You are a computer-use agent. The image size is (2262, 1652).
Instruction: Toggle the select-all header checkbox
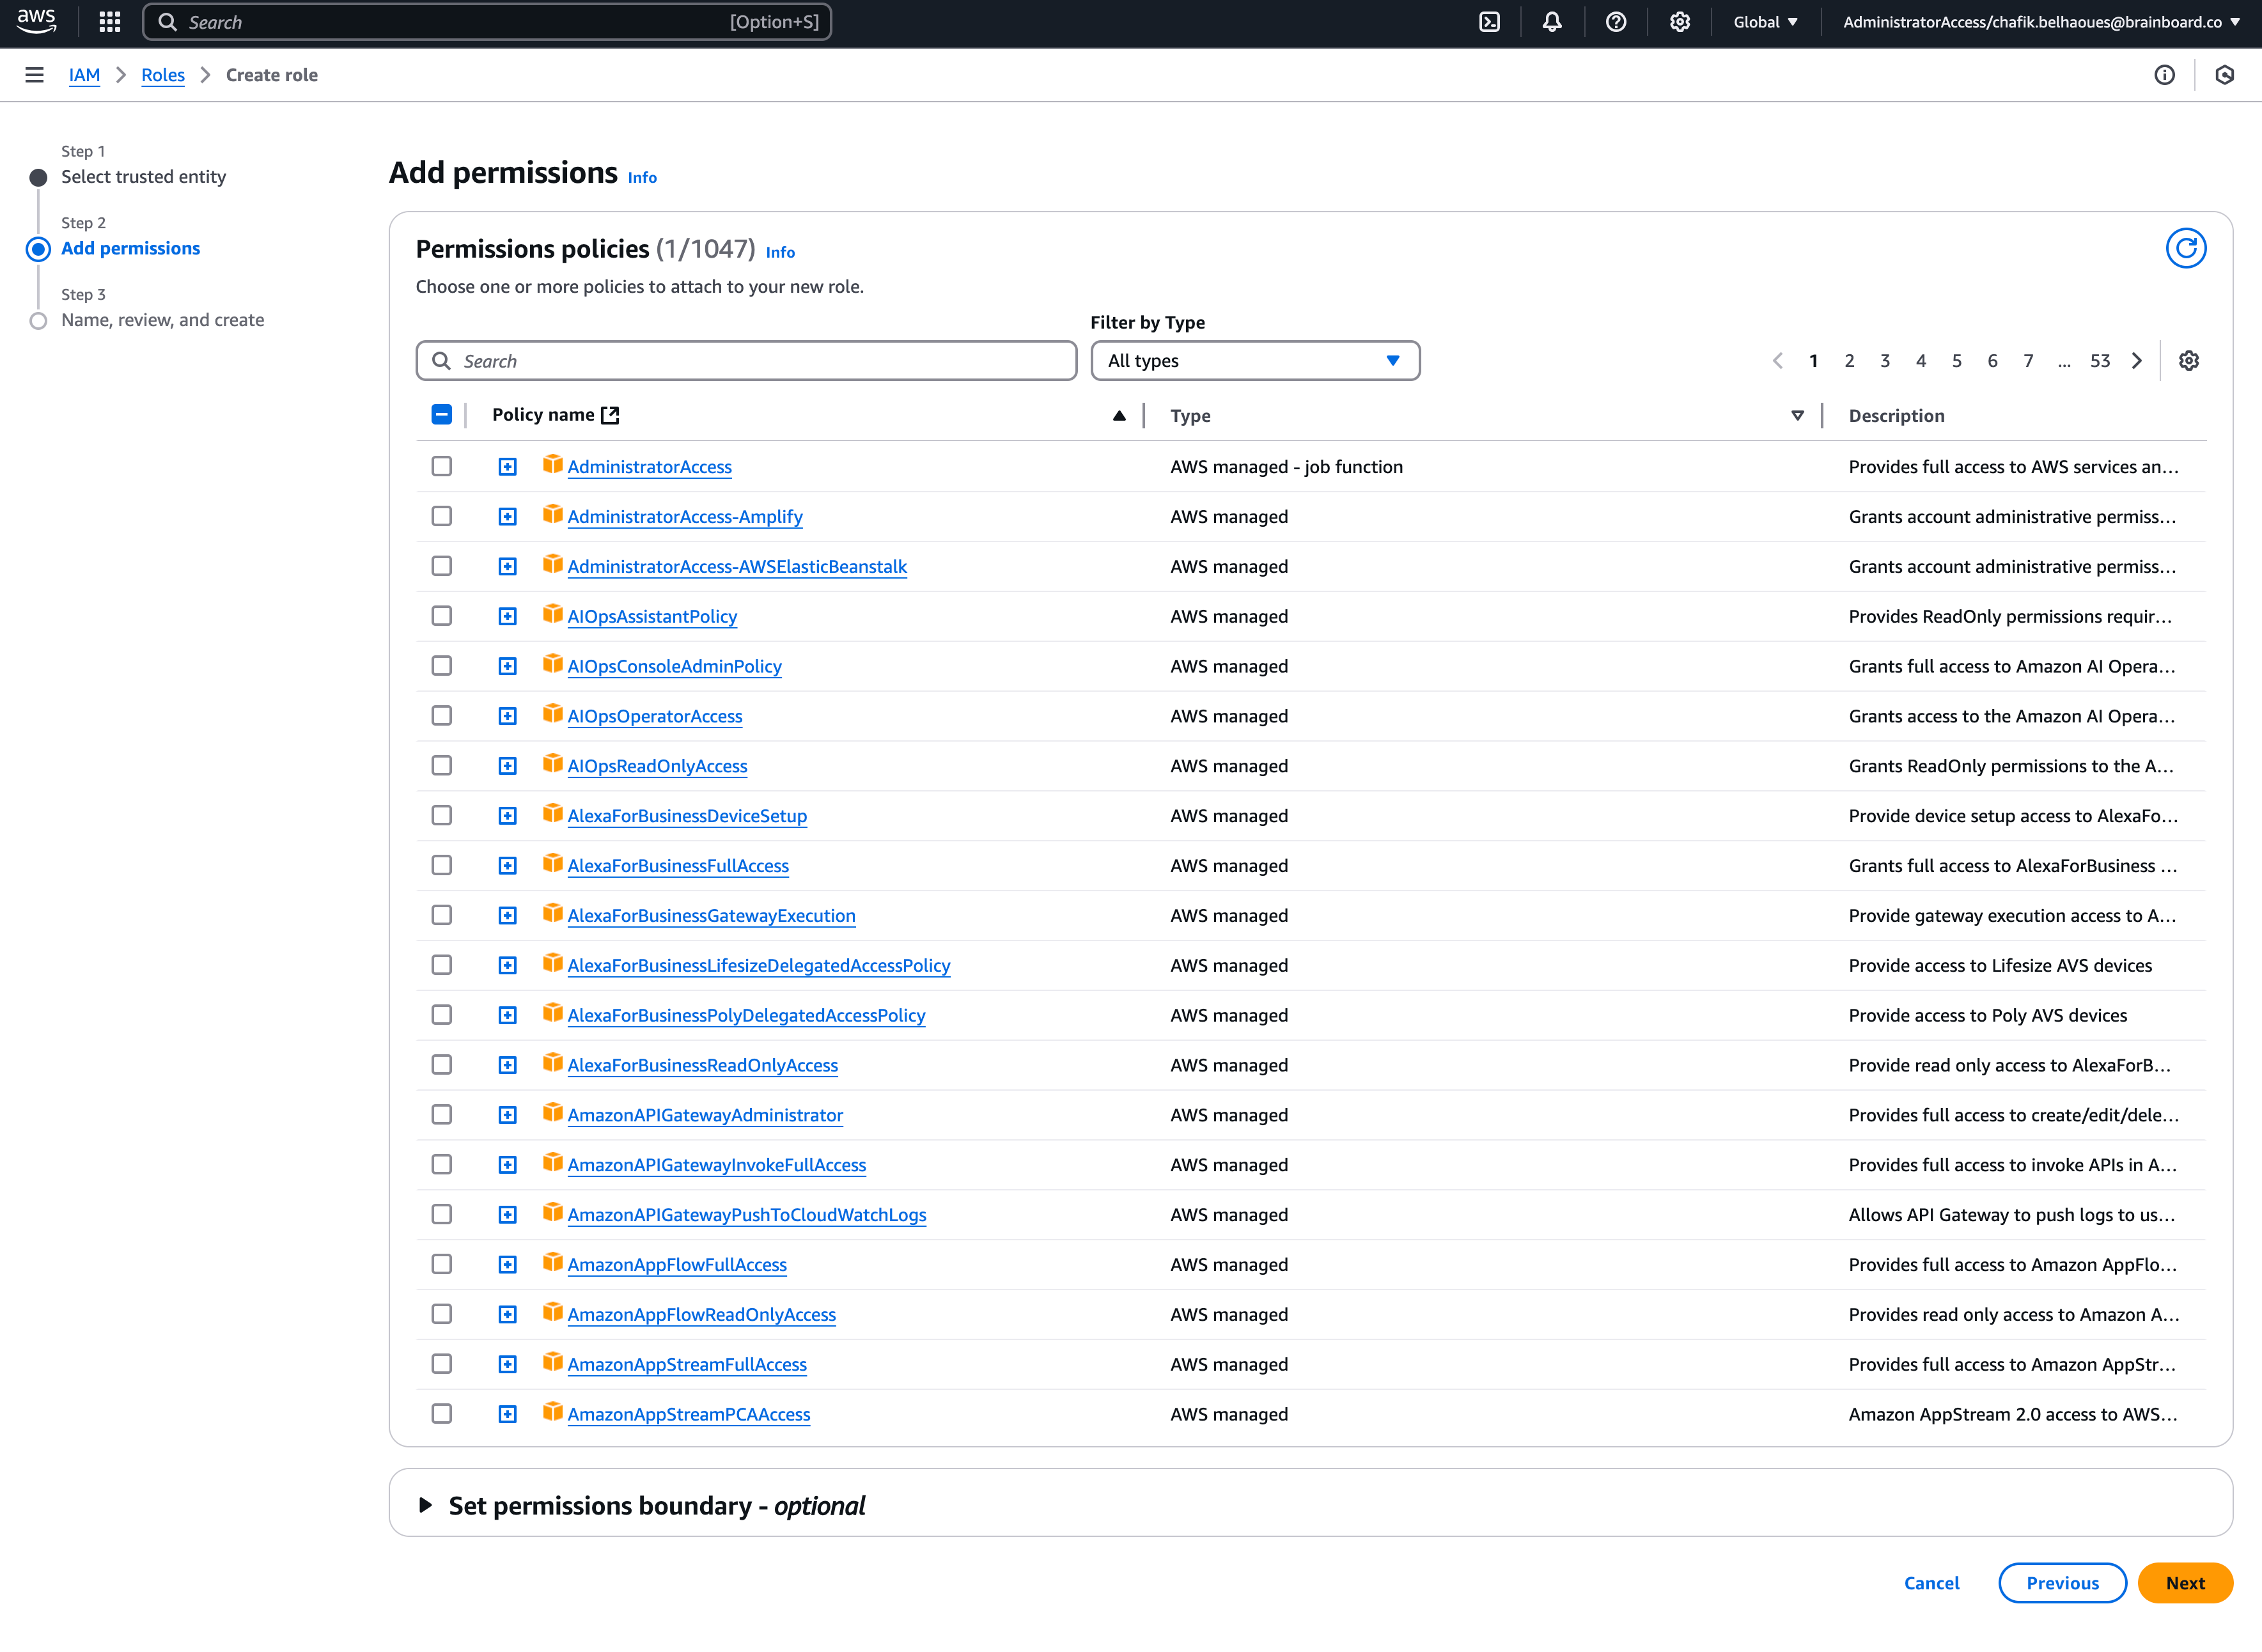[x=441, y=415]
